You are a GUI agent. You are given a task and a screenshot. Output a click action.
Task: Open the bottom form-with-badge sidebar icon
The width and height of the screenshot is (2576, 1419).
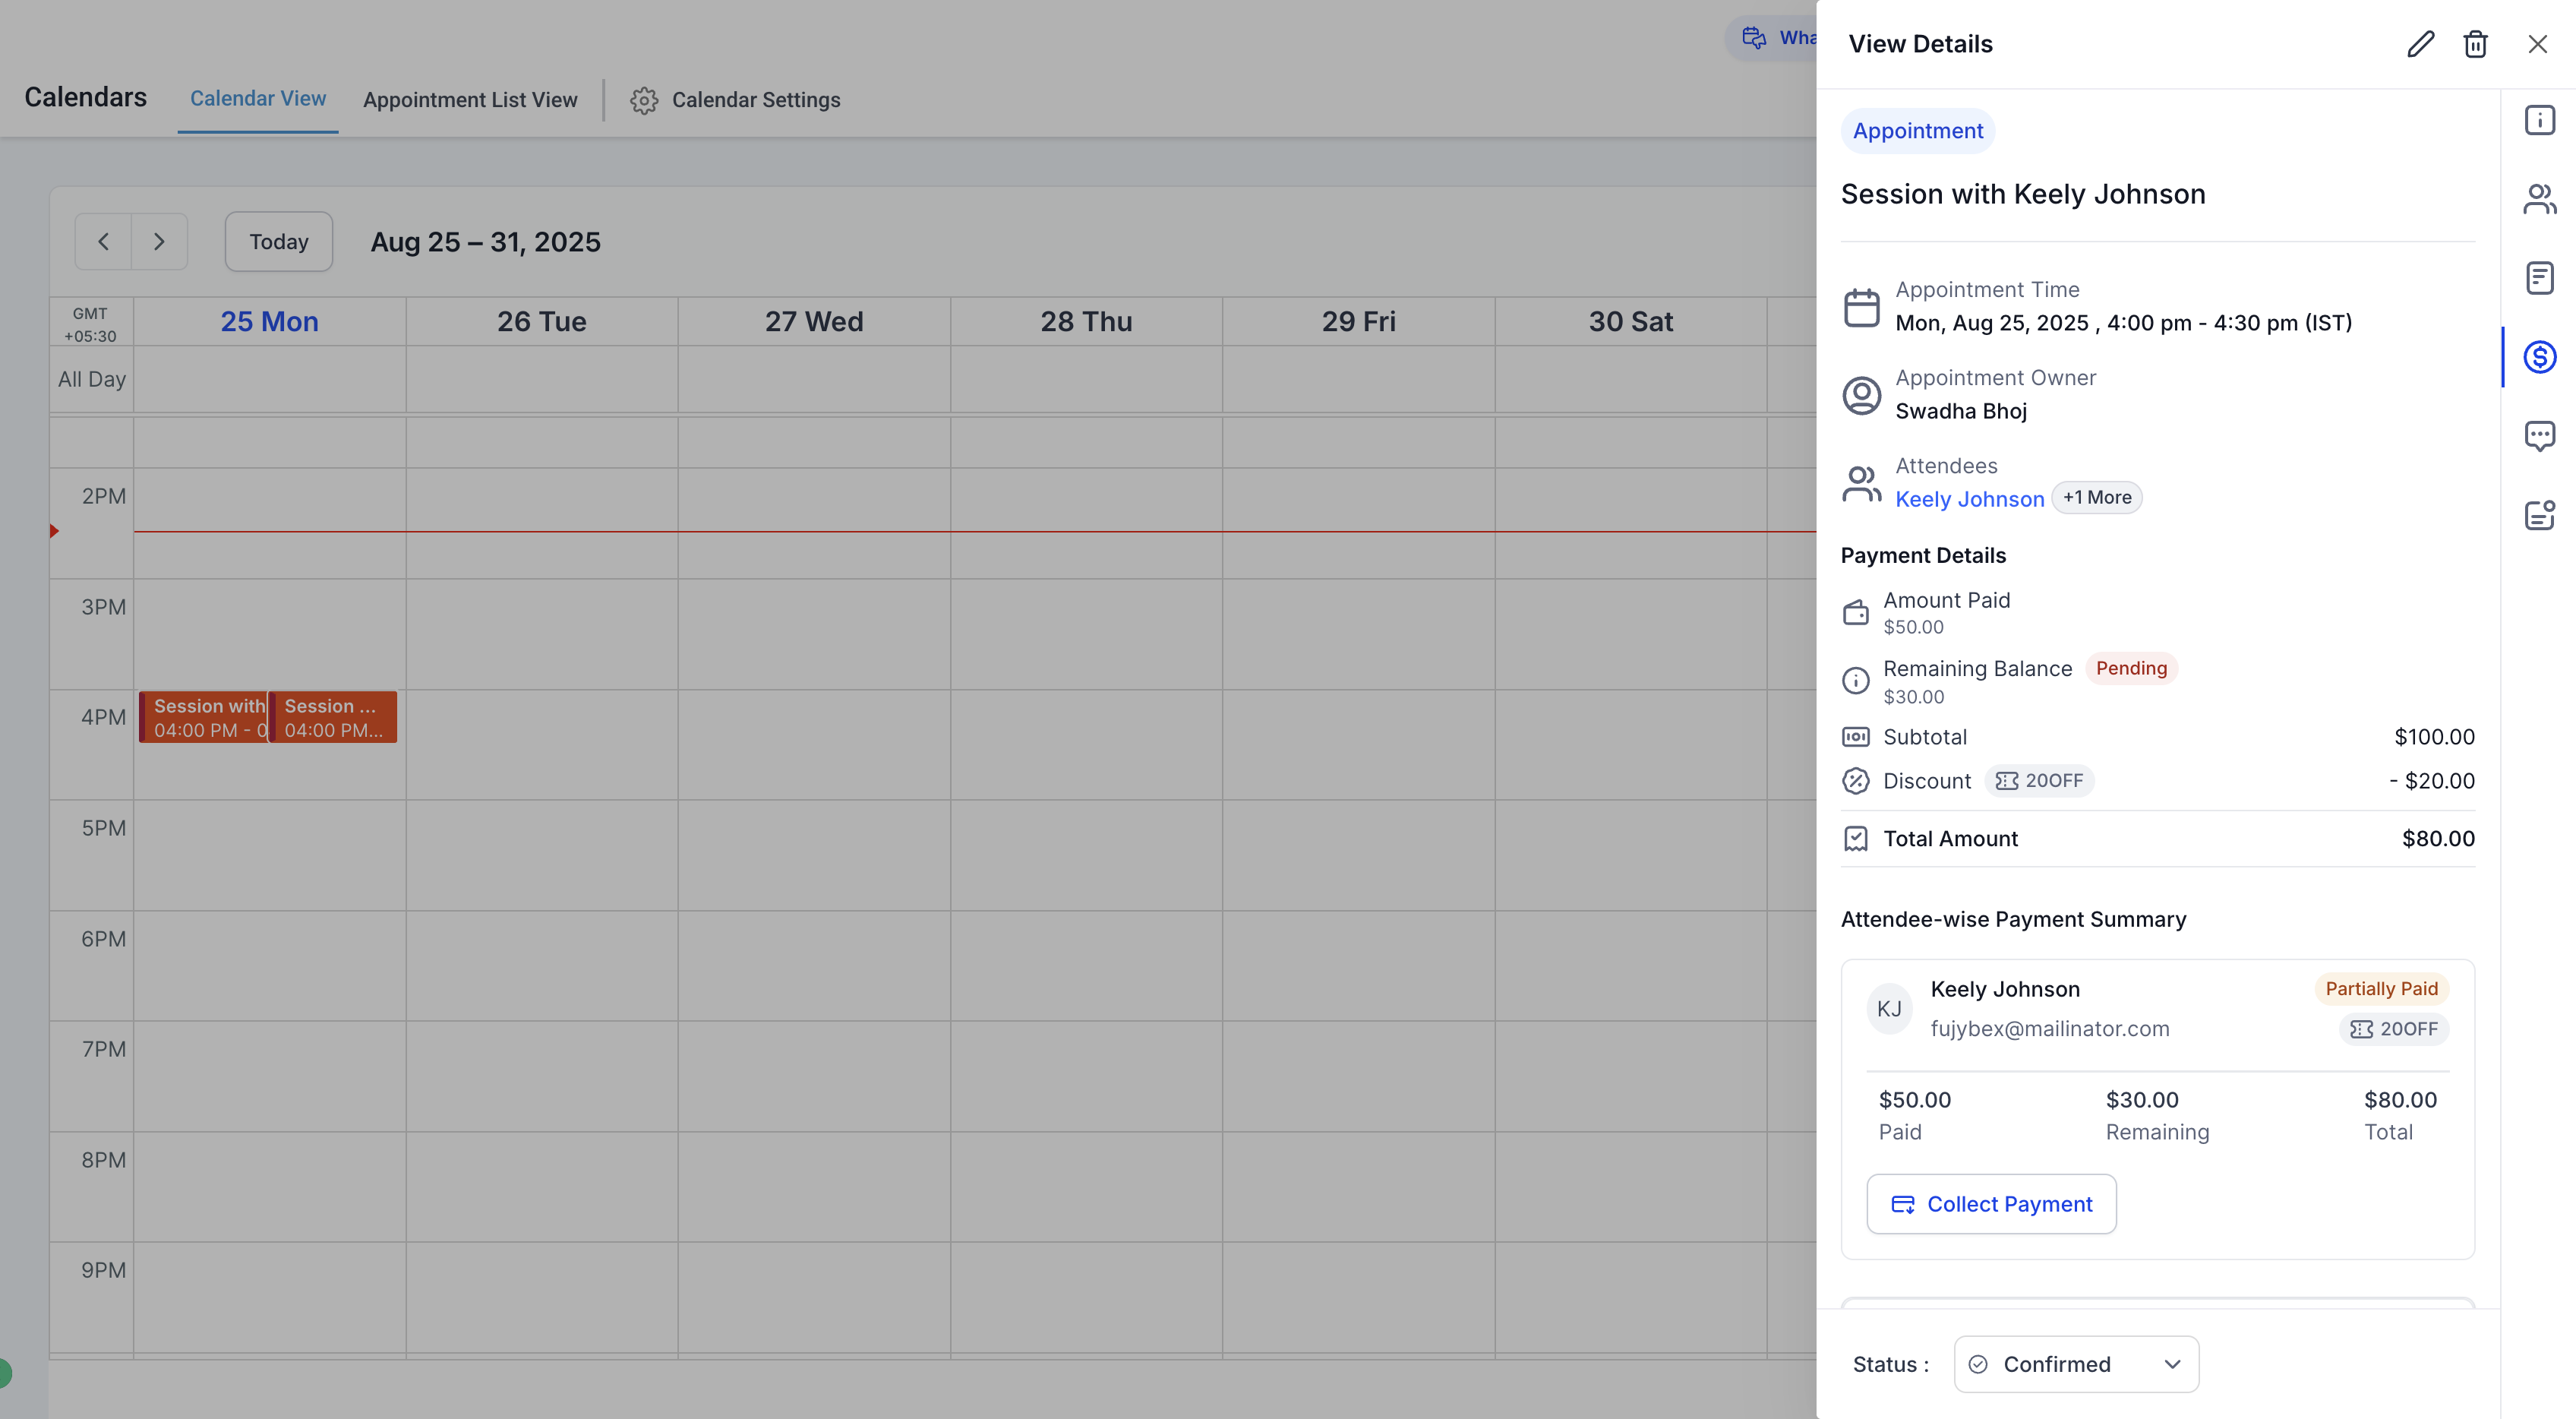2539,515
